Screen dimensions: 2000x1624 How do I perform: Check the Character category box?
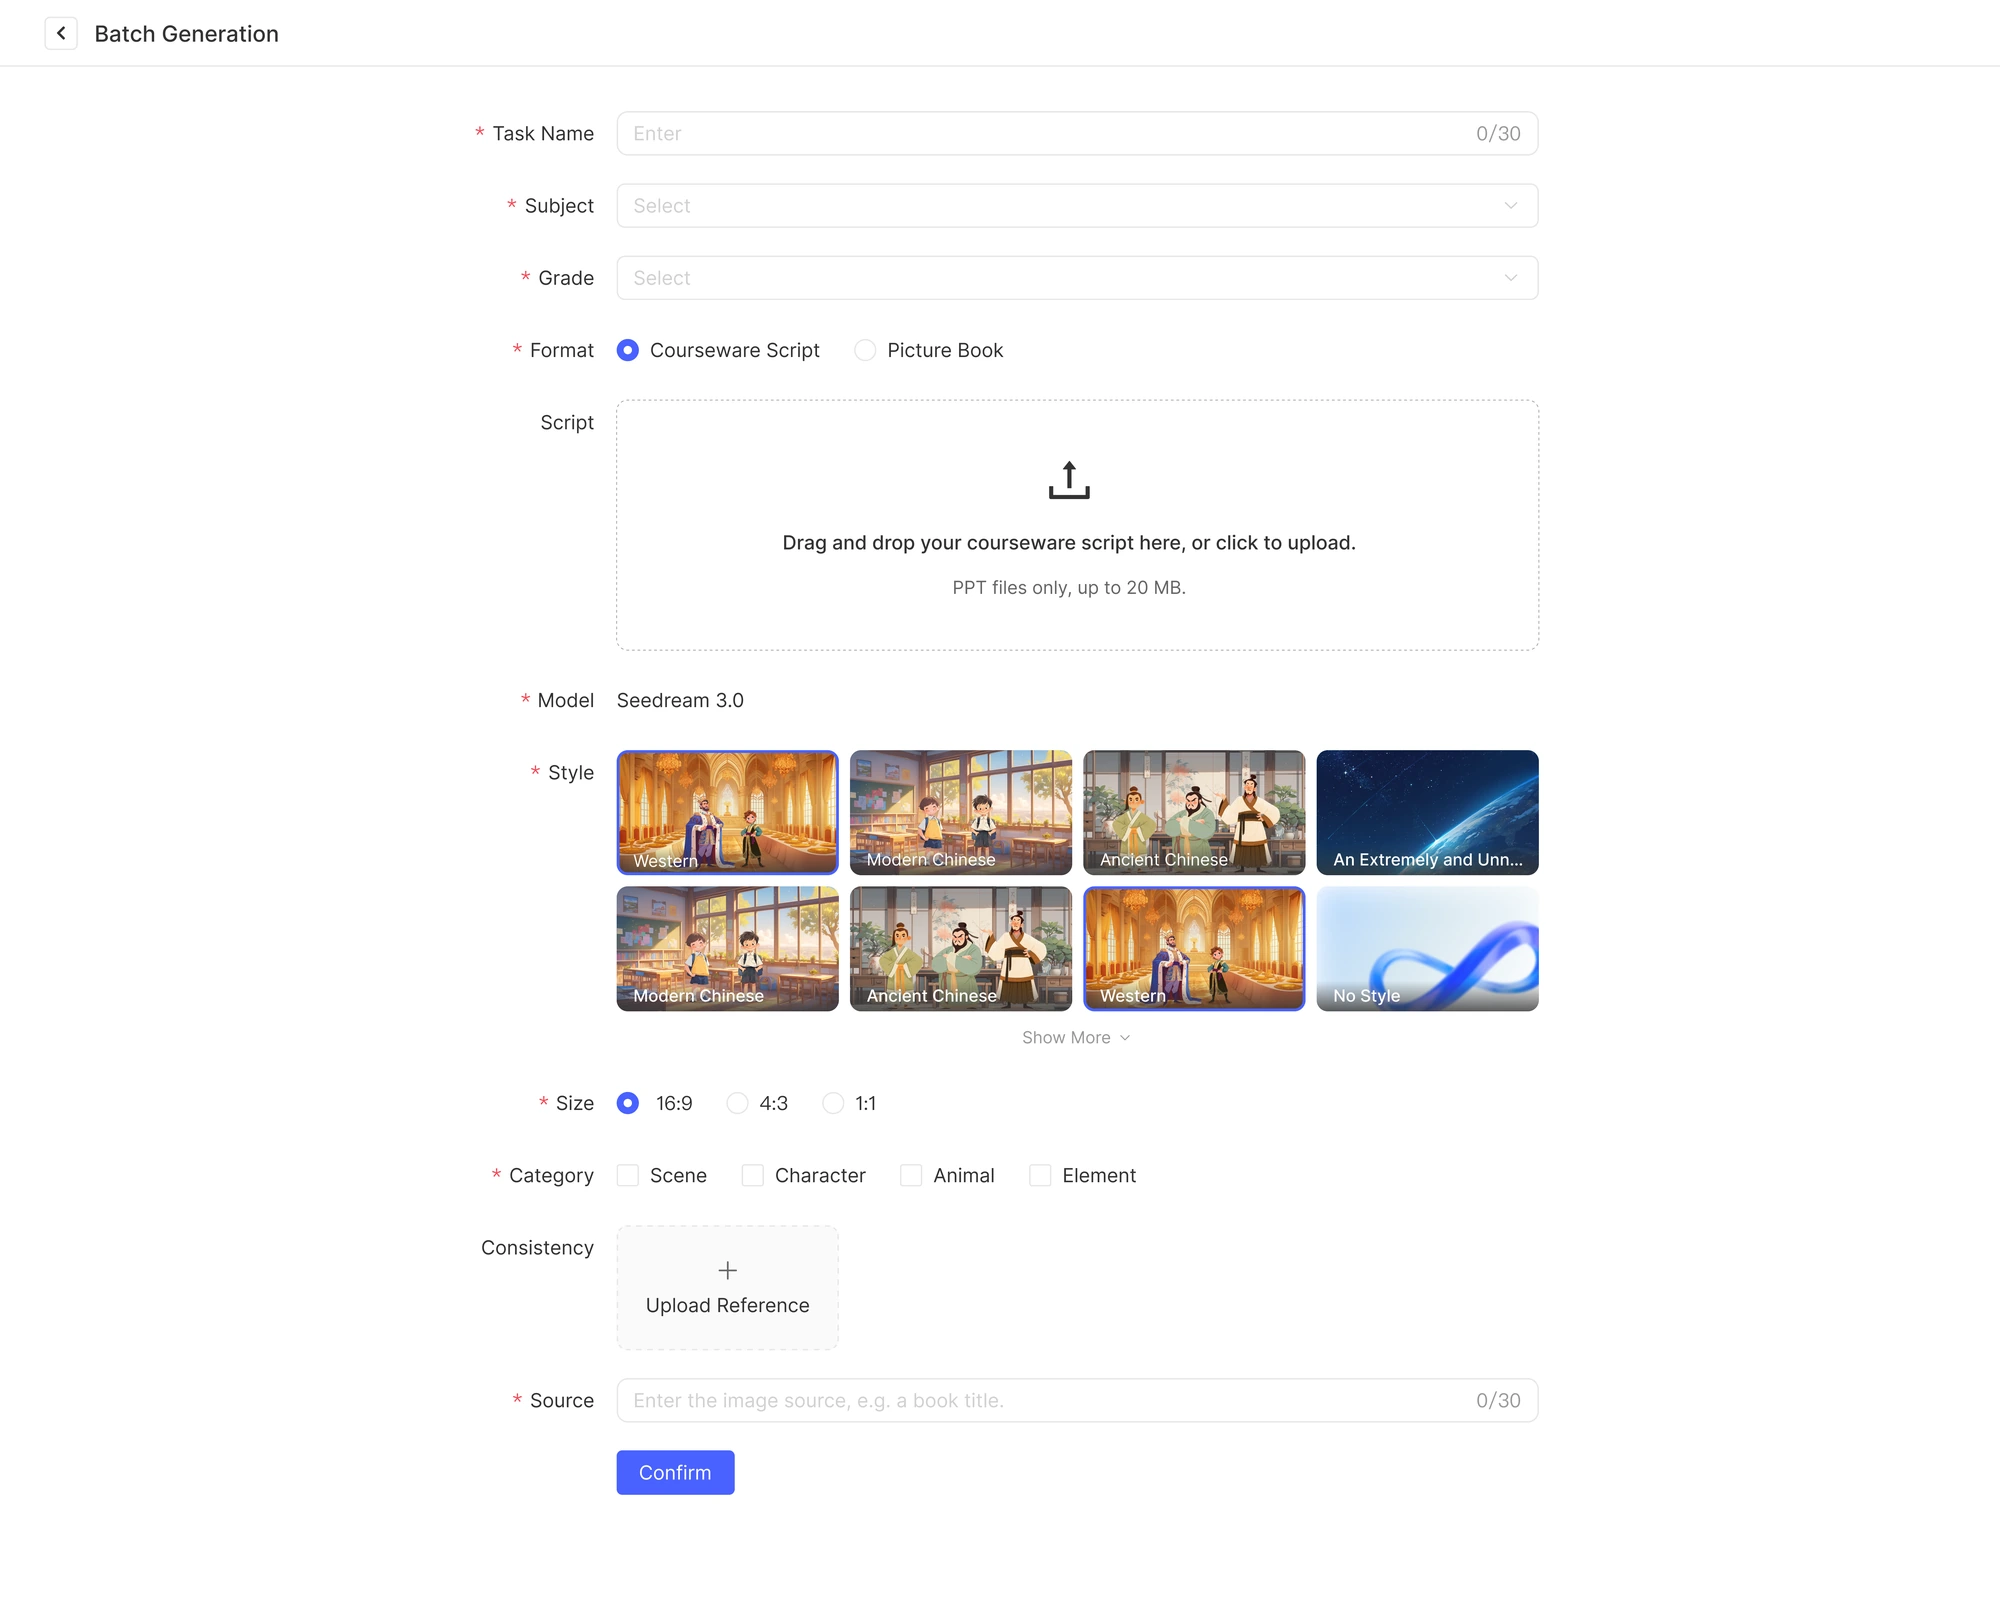coord(753,1175)
